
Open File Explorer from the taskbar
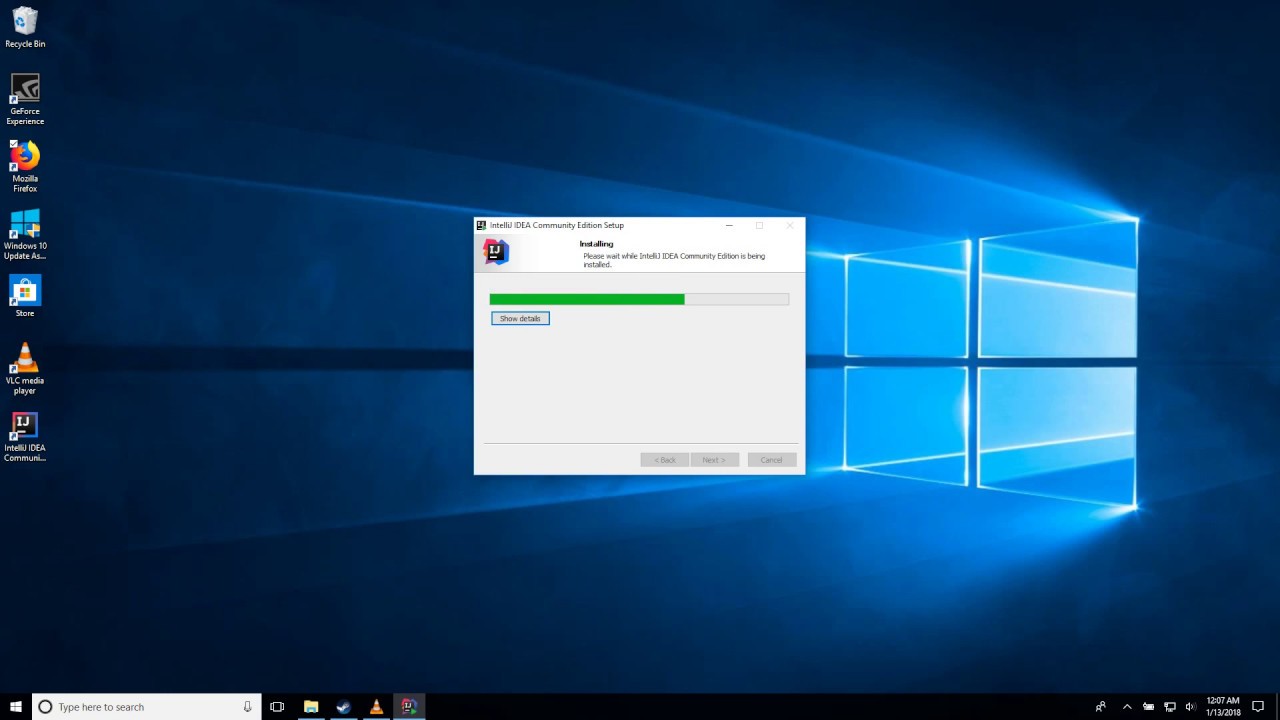[x=311, y=707]
